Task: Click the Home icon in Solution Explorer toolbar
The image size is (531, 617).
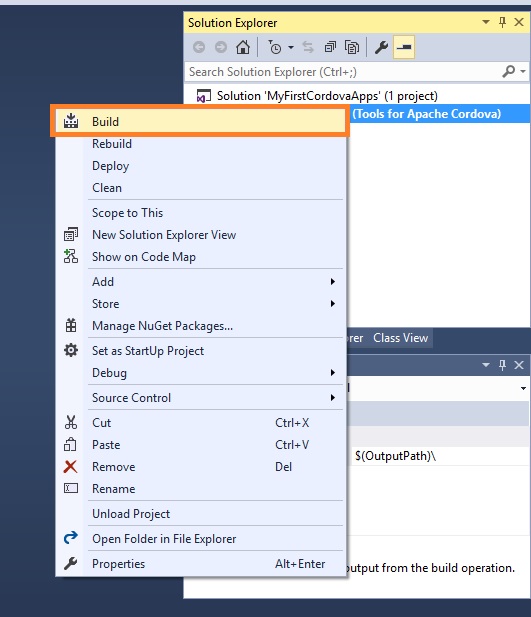Action: (x=243, y=47)
